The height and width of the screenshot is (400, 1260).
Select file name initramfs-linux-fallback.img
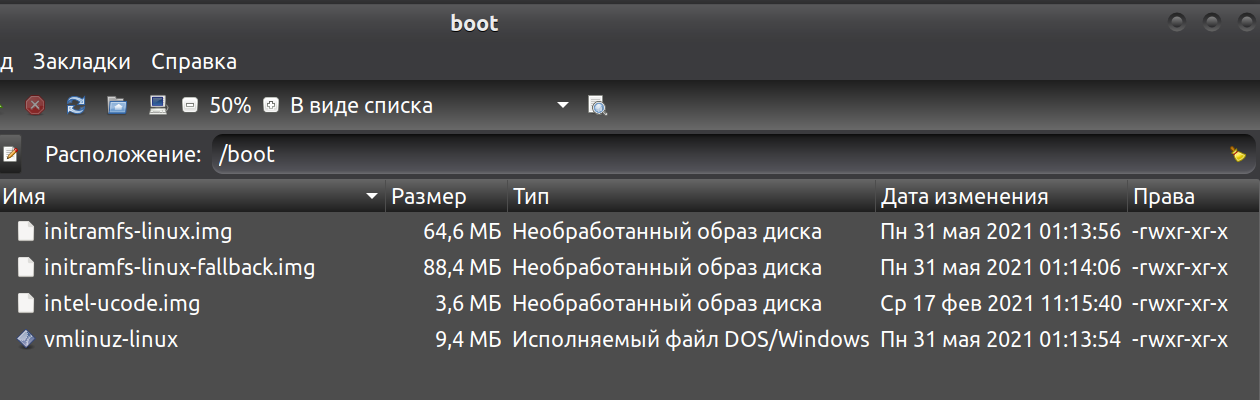click(x=180, y=268)
